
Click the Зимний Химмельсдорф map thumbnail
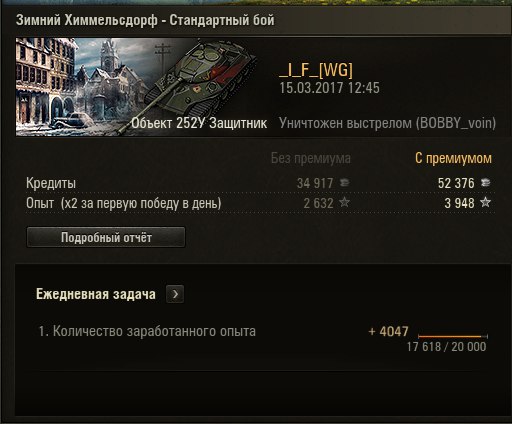pos(82,87)
